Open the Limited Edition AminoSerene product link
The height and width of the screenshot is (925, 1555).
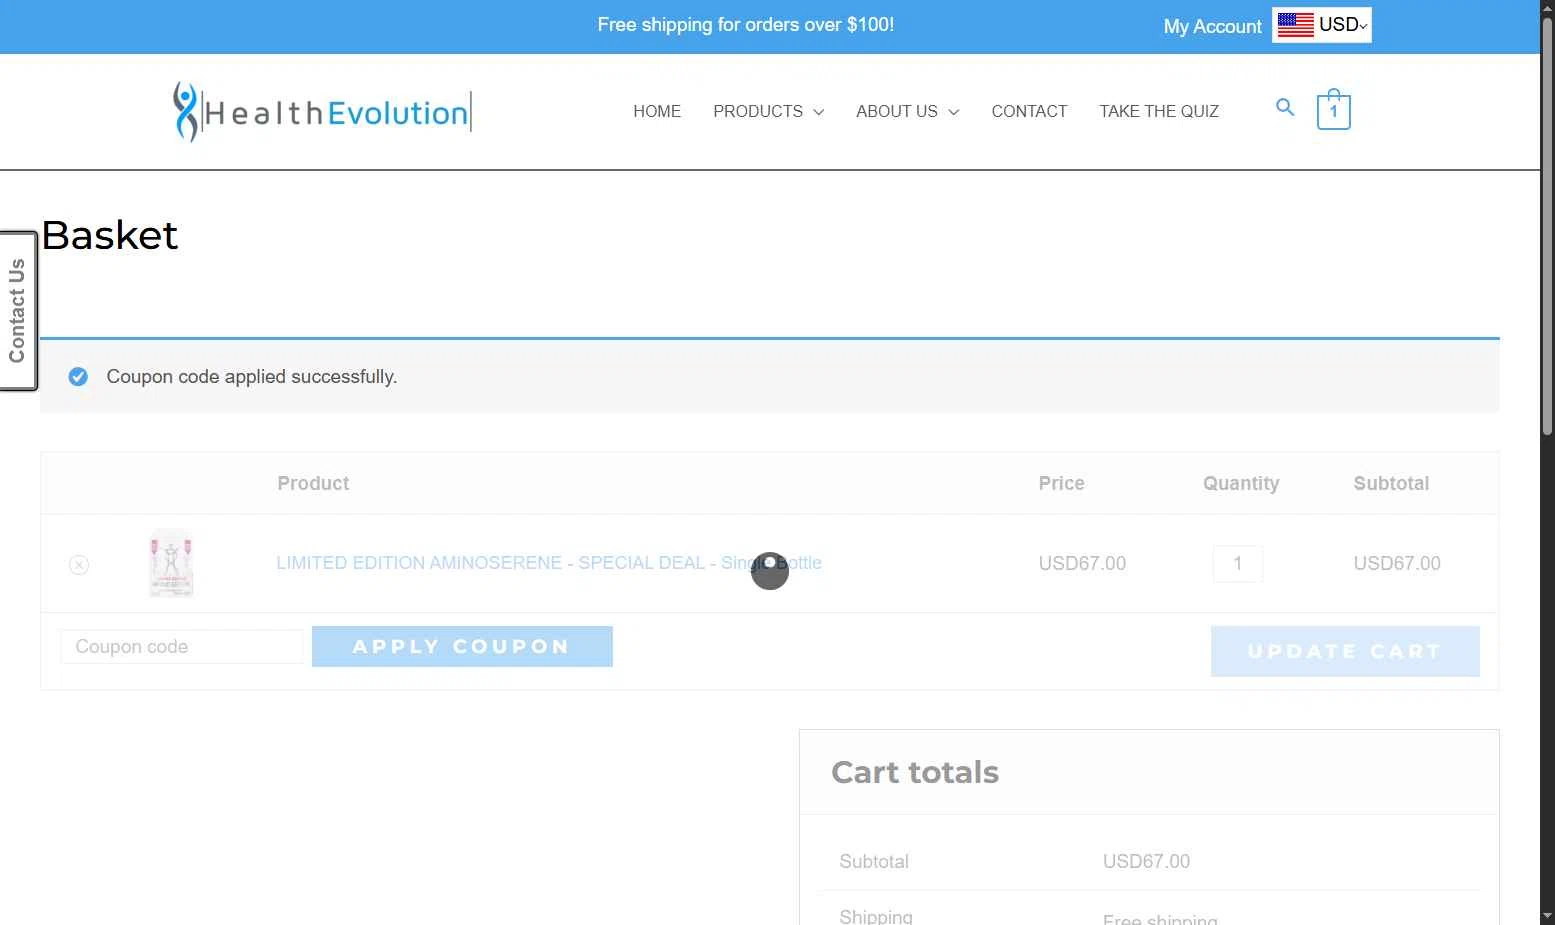549,563
